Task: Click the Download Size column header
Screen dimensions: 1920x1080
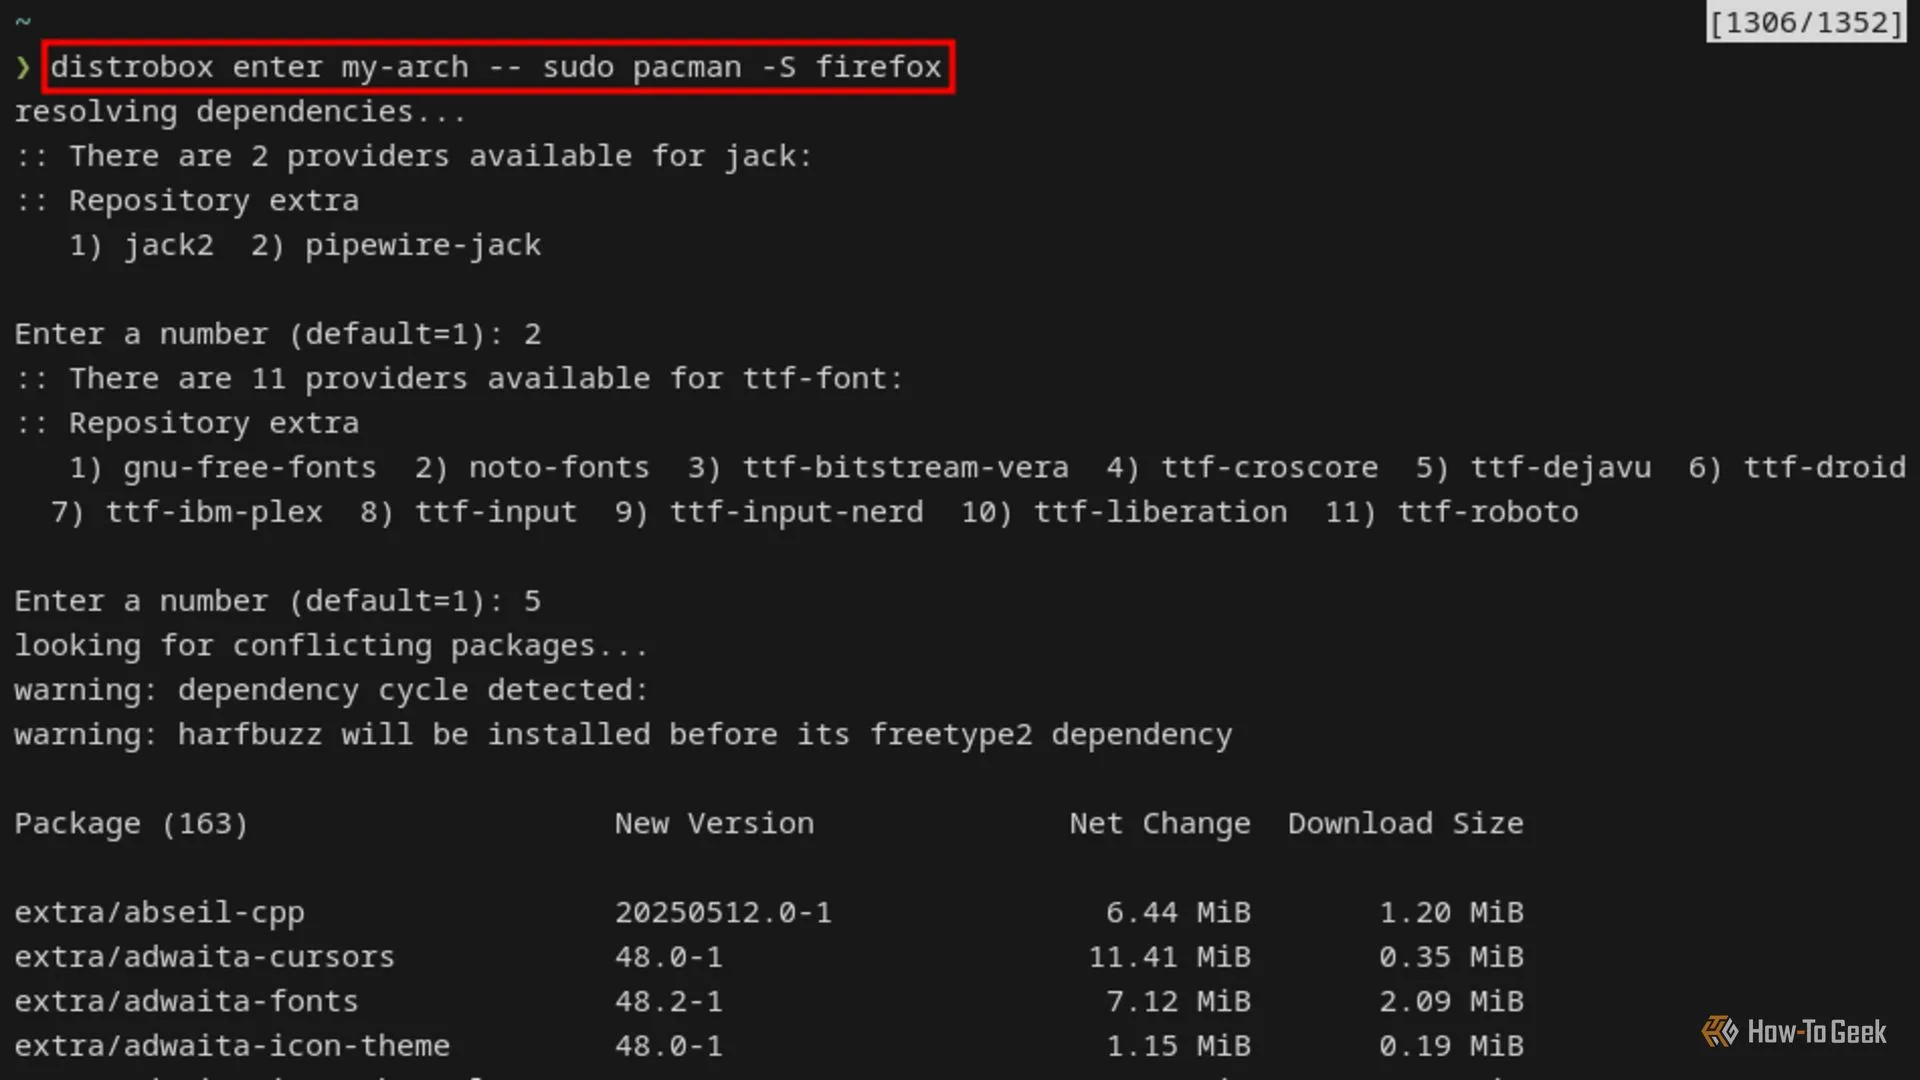Action: click(x=1405, y=823)
